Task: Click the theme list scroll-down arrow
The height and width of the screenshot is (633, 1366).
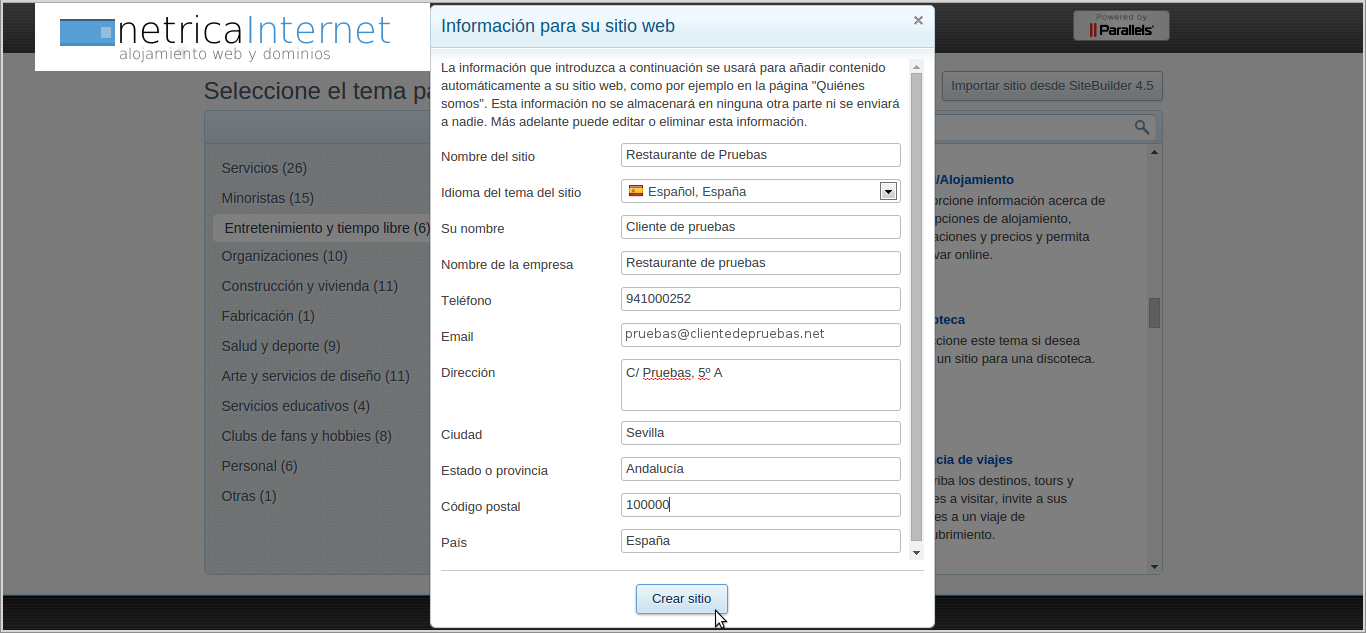Action: pos(1154,567)
